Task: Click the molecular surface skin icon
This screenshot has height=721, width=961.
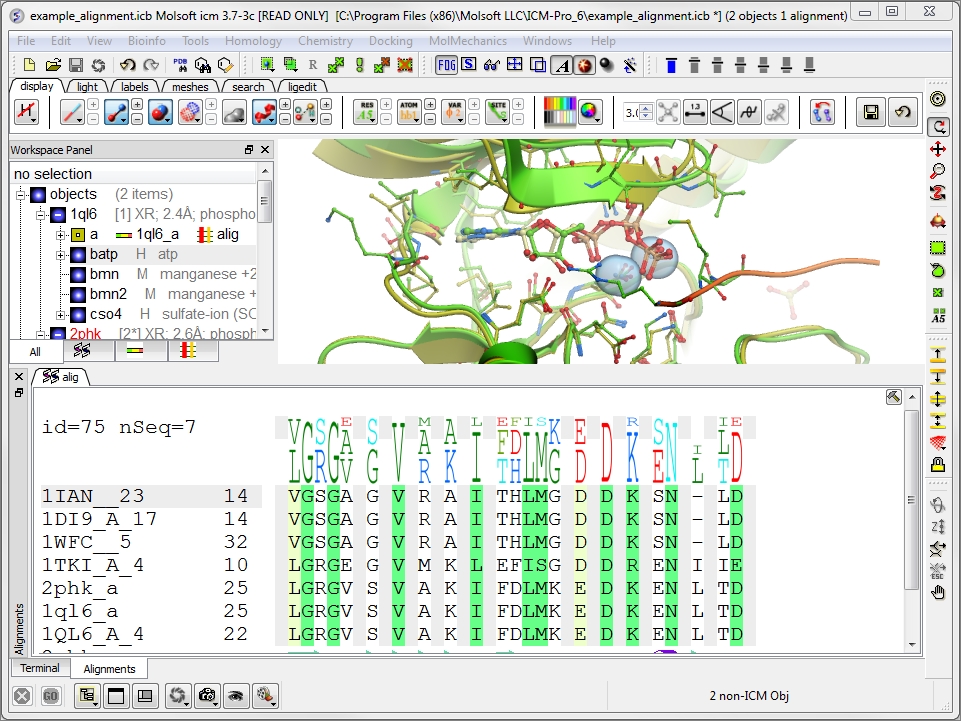Action: click(x=234, y=112)
